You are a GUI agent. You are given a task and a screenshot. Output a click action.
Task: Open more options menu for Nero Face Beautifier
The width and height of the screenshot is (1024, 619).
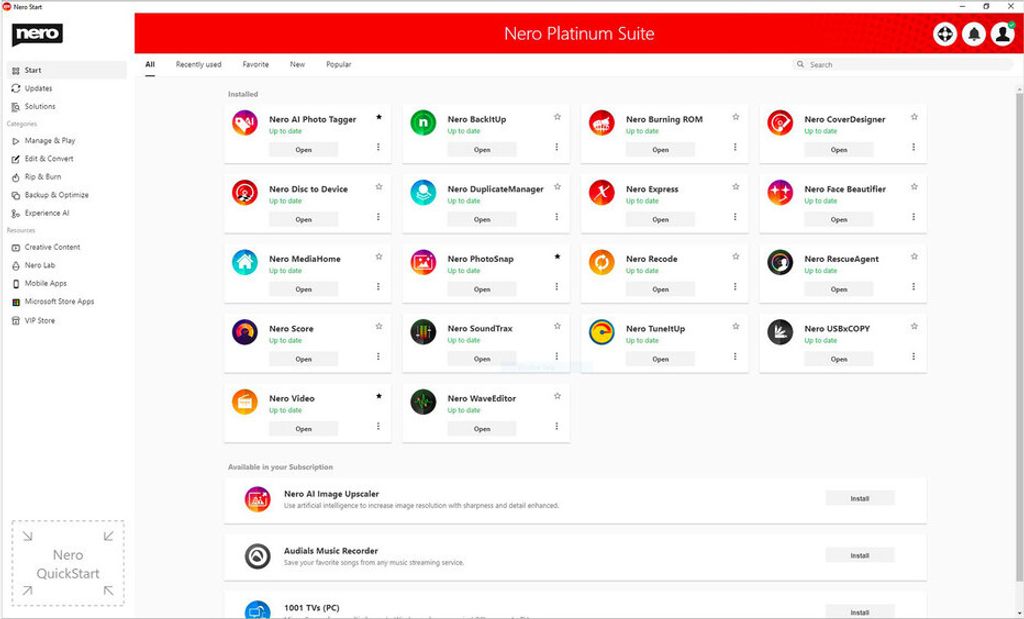pyautogui.click(x=913, y=217)
